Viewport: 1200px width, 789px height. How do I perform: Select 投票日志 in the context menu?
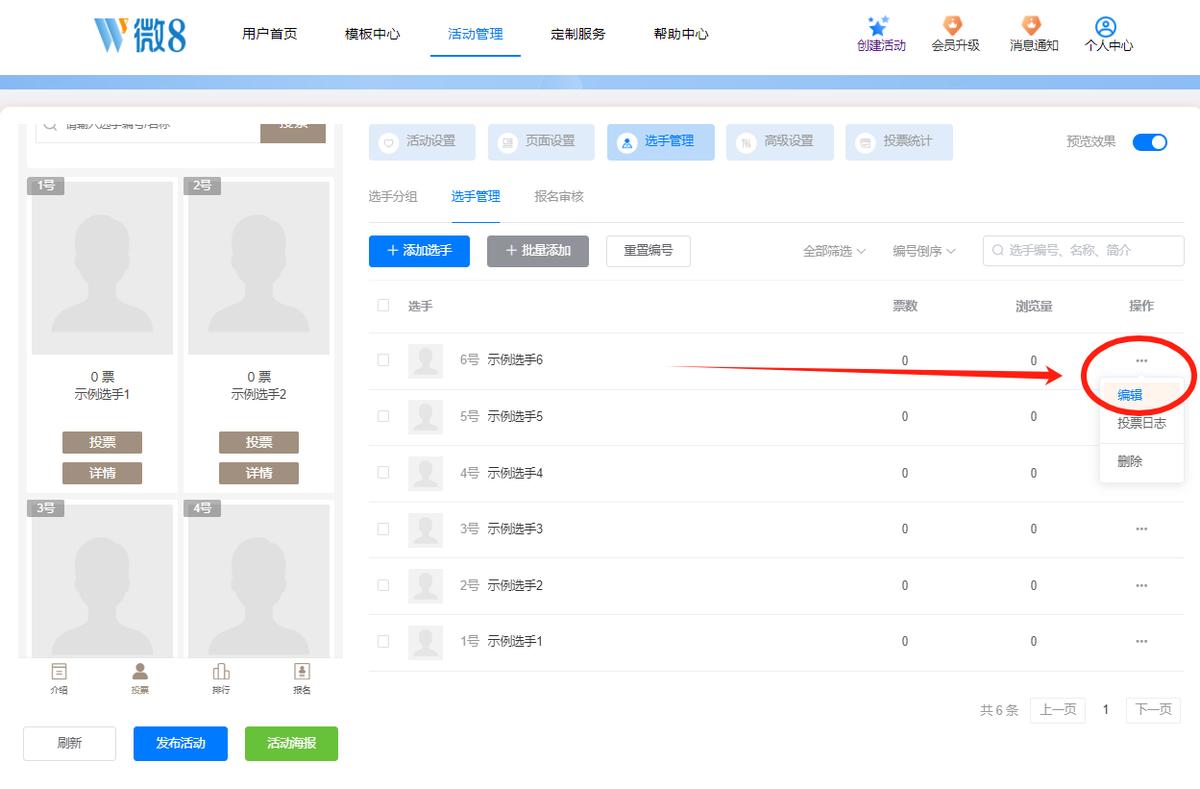1141,423
